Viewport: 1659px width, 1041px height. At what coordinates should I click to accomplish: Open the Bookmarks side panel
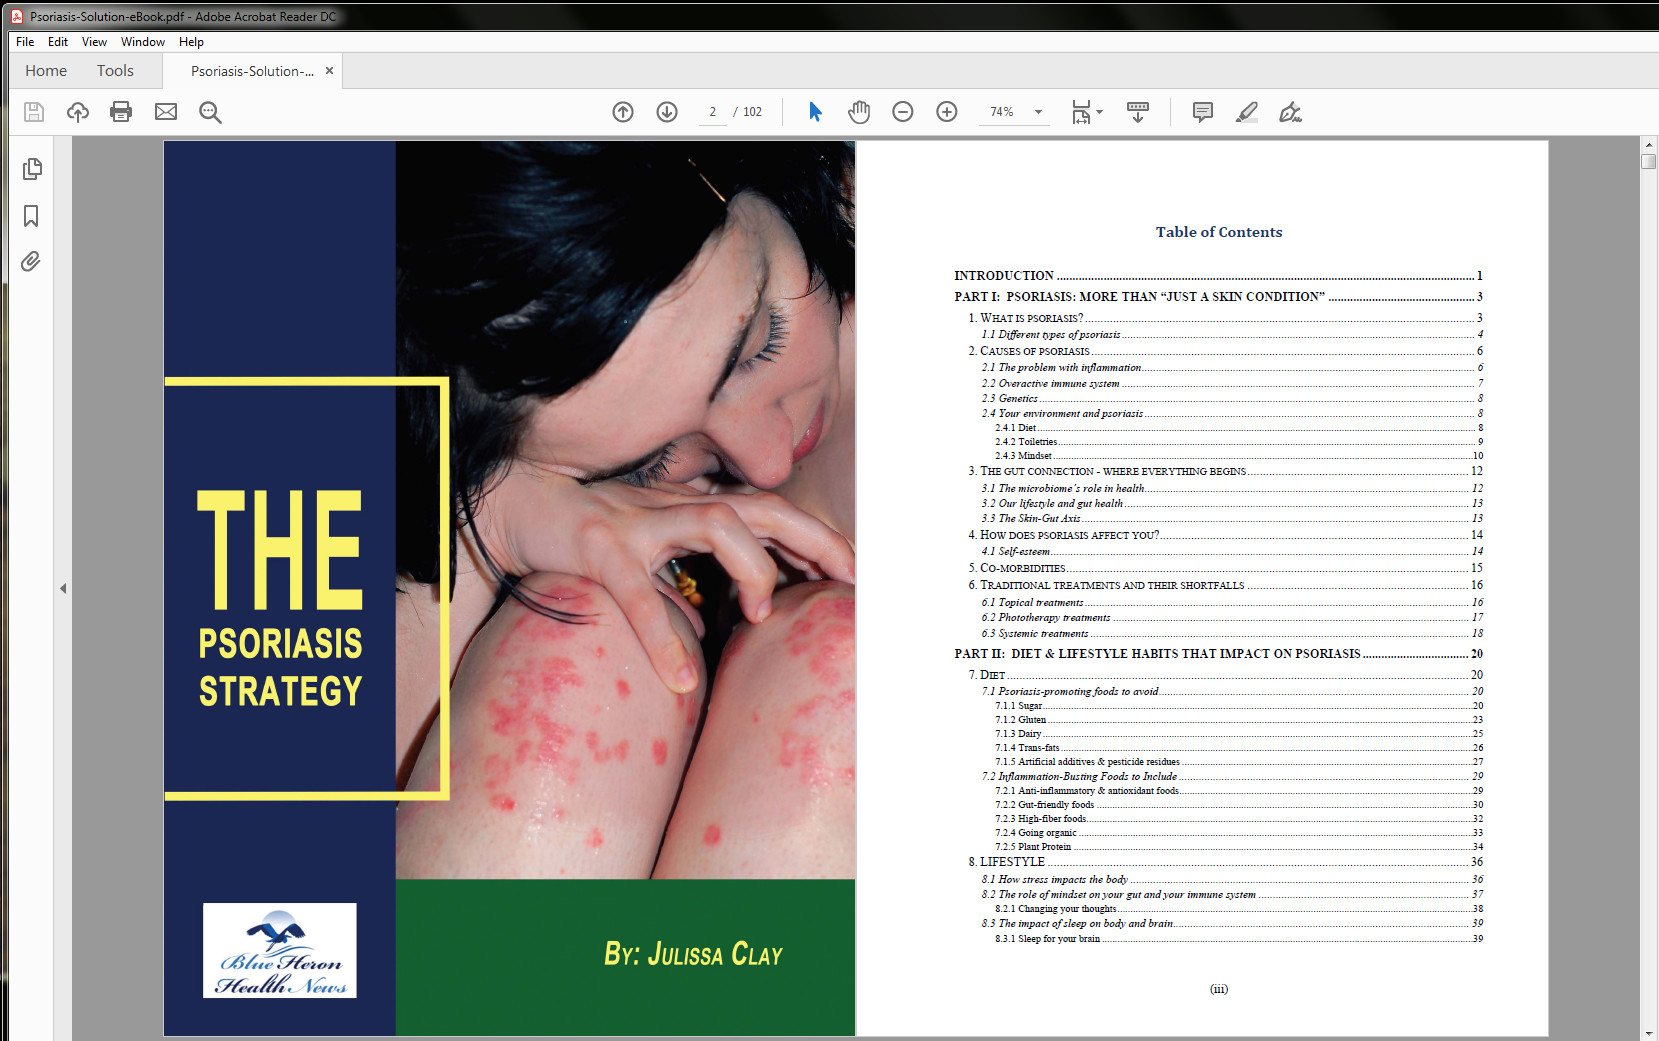point(31,216)
